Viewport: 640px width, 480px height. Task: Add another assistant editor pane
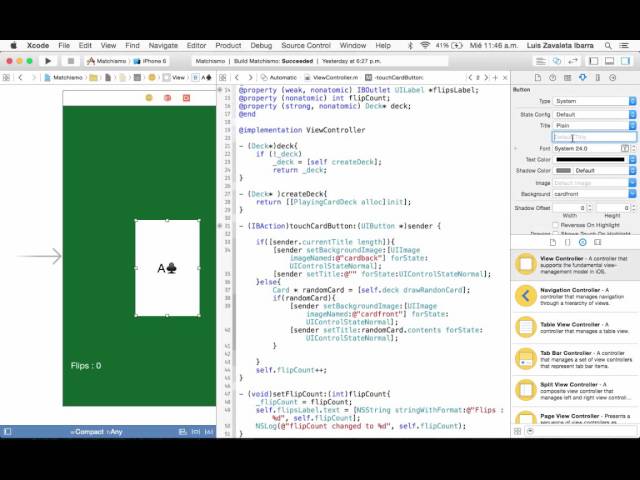click(x=495, y=78)
